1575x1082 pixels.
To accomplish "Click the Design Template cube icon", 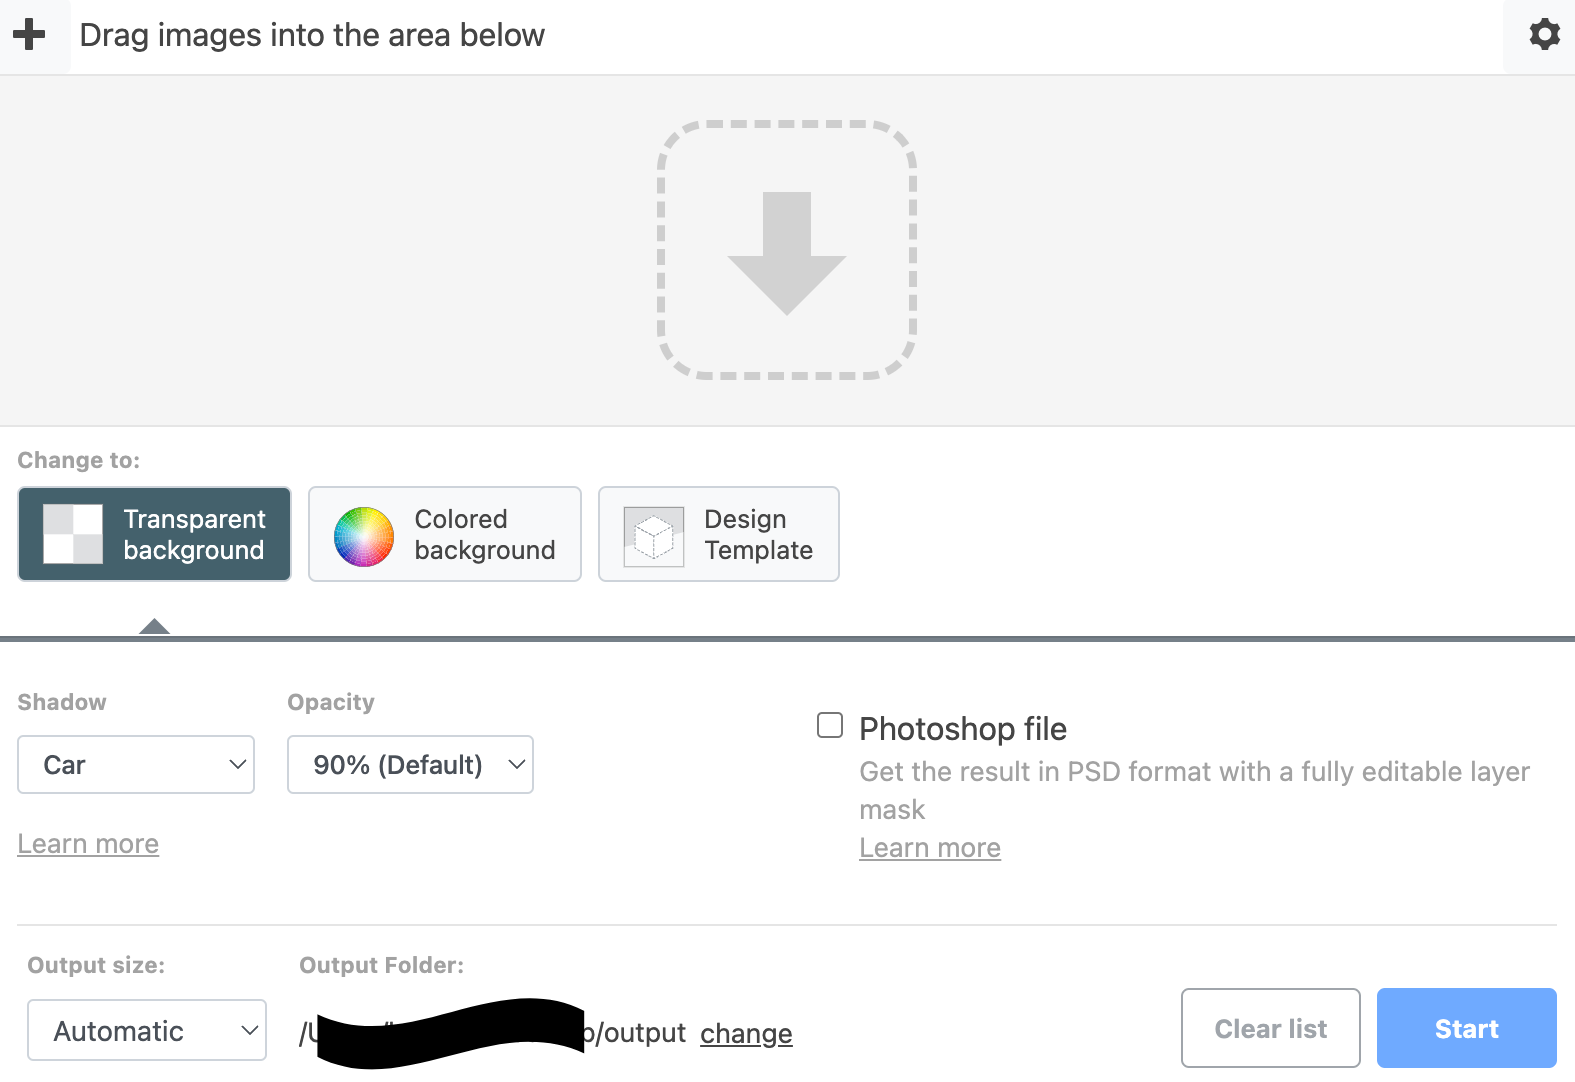I will (x=654, y=536).
